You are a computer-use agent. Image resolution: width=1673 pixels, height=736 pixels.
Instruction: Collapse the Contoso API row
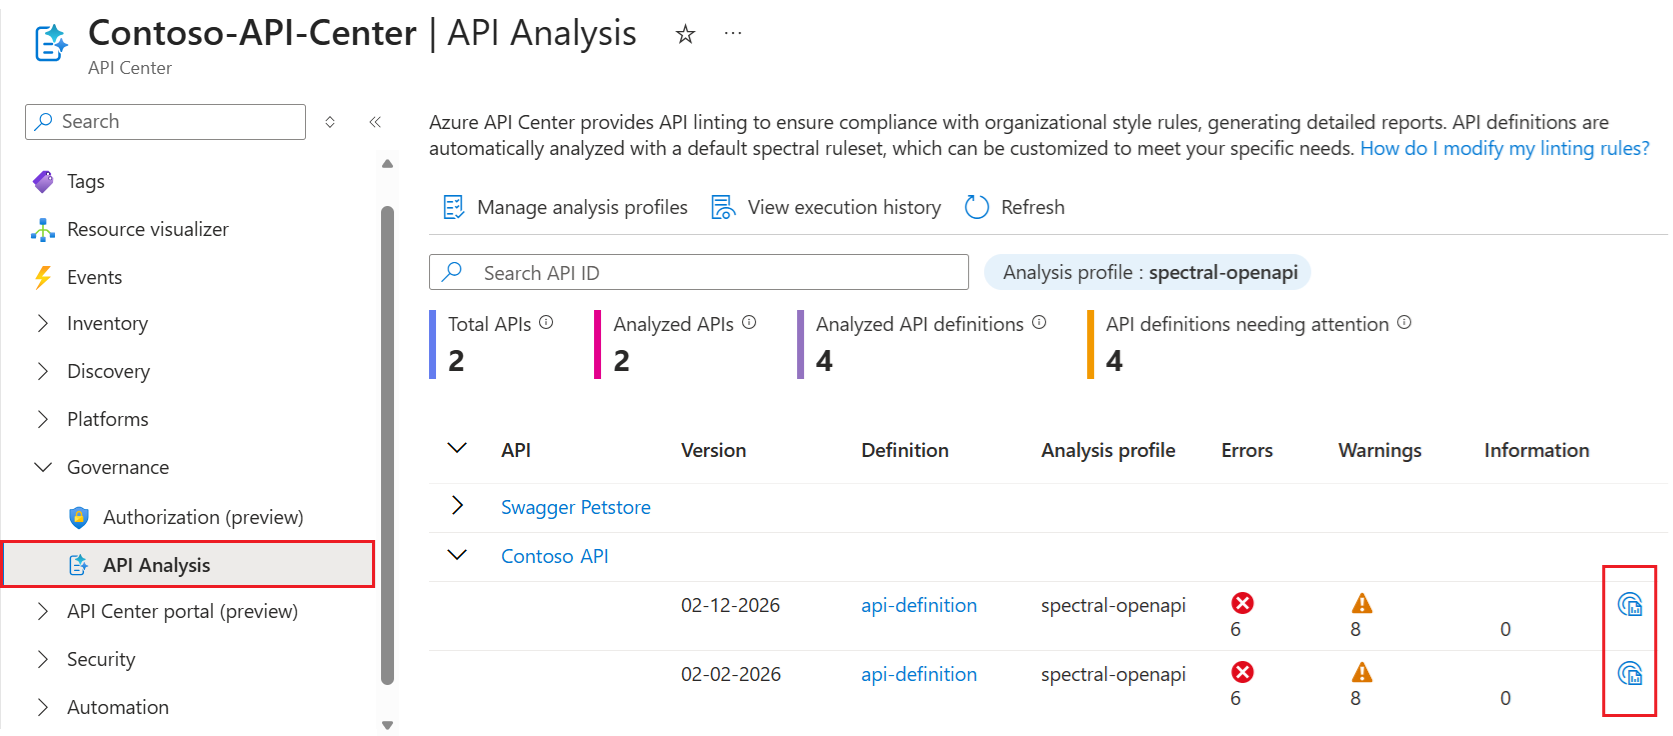click(x=457, y=555)
